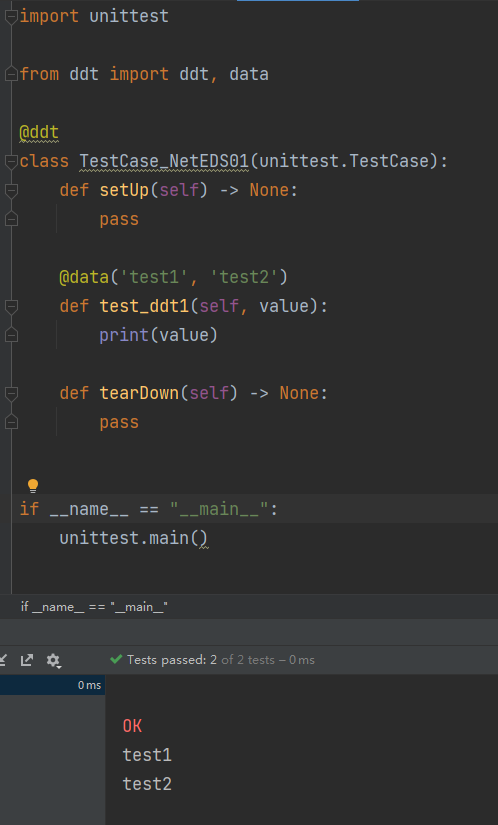This screenshot has width=498, height=825.
Task: Click the 'test2' string argument
Action: tap(244, 277)
